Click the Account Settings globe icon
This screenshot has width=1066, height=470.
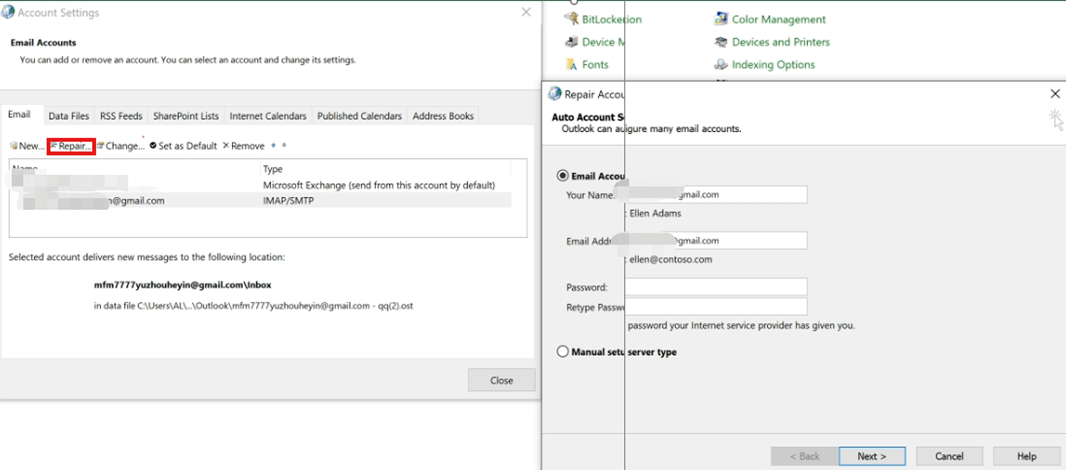click(x=8, y=12)
